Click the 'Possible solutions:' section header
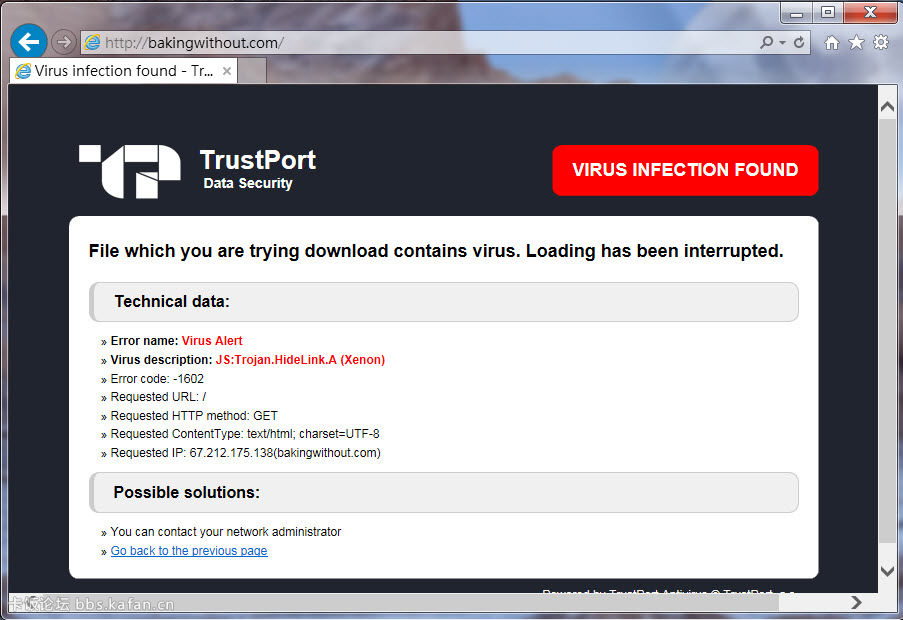 [x=443, y=492]
